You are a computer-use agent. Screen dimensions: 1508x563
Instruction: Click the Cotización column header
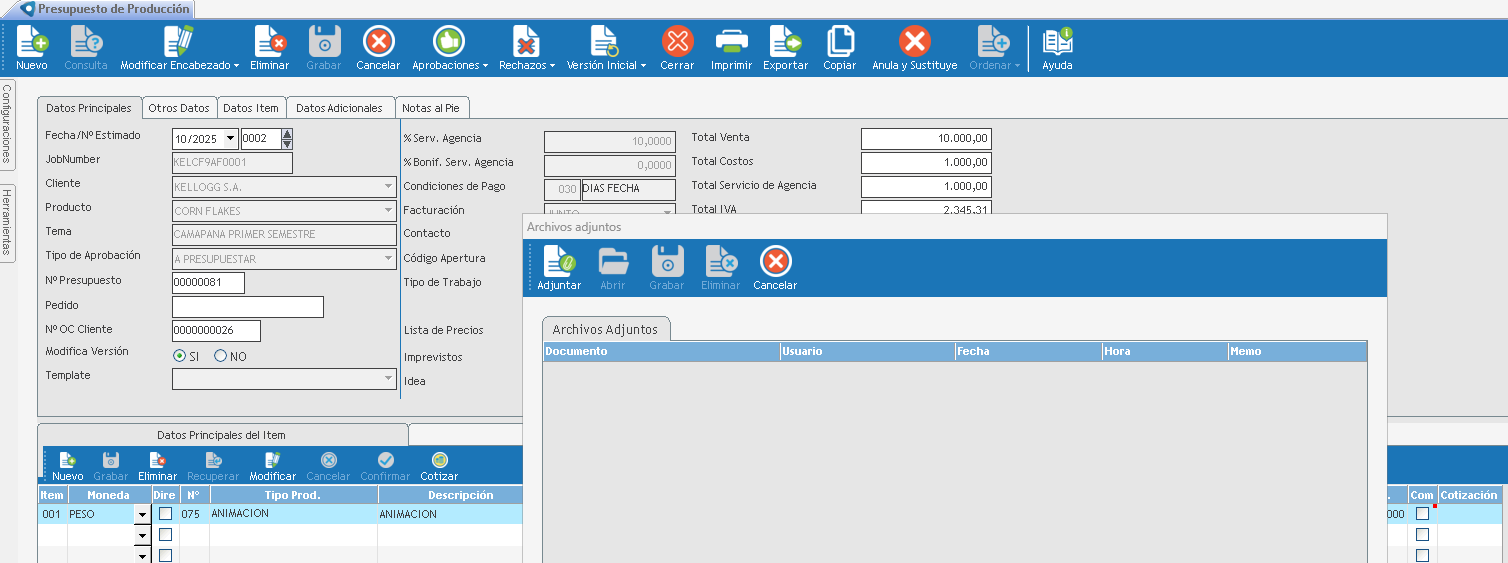(x=1469, y=495)
